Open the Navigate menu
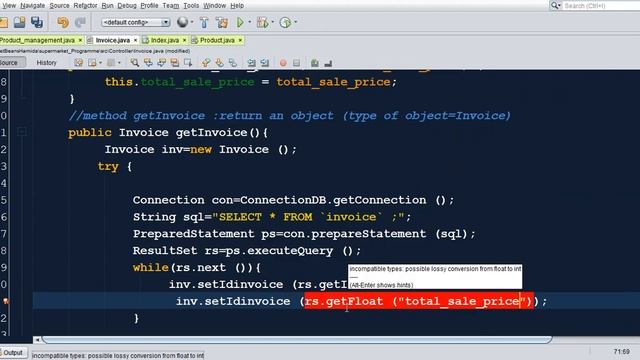 [x=33, y=6]
